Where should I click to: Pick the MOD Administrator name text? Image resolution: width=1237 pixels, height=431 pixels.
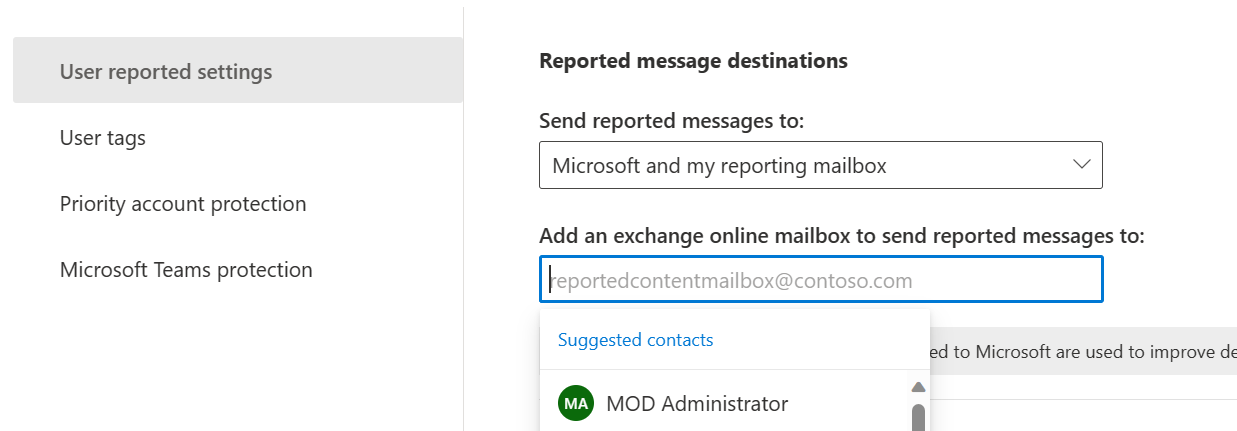[x=697, y=404]
